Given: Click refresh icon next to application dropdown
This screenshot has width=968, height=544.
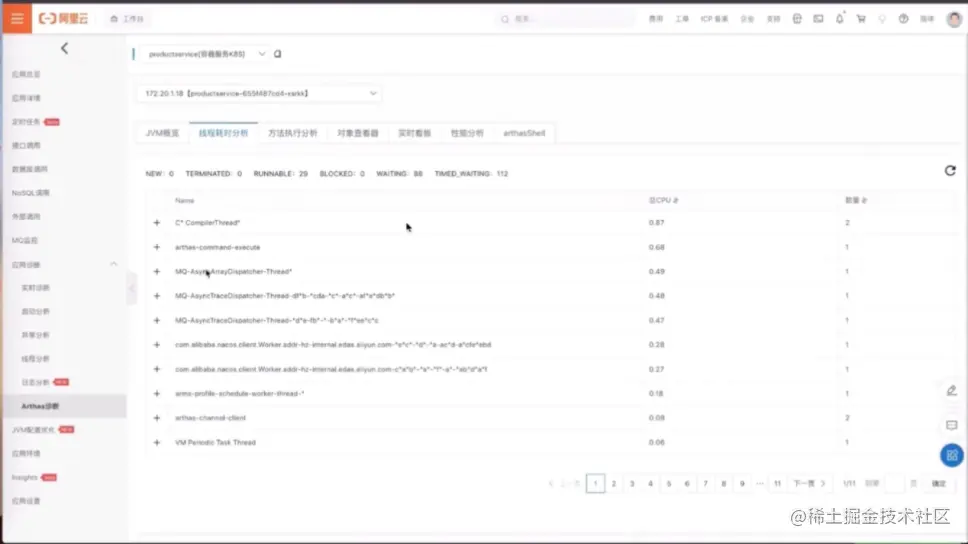Looking at the screenshot, I should pyautogui.click(x=278, y=54).
